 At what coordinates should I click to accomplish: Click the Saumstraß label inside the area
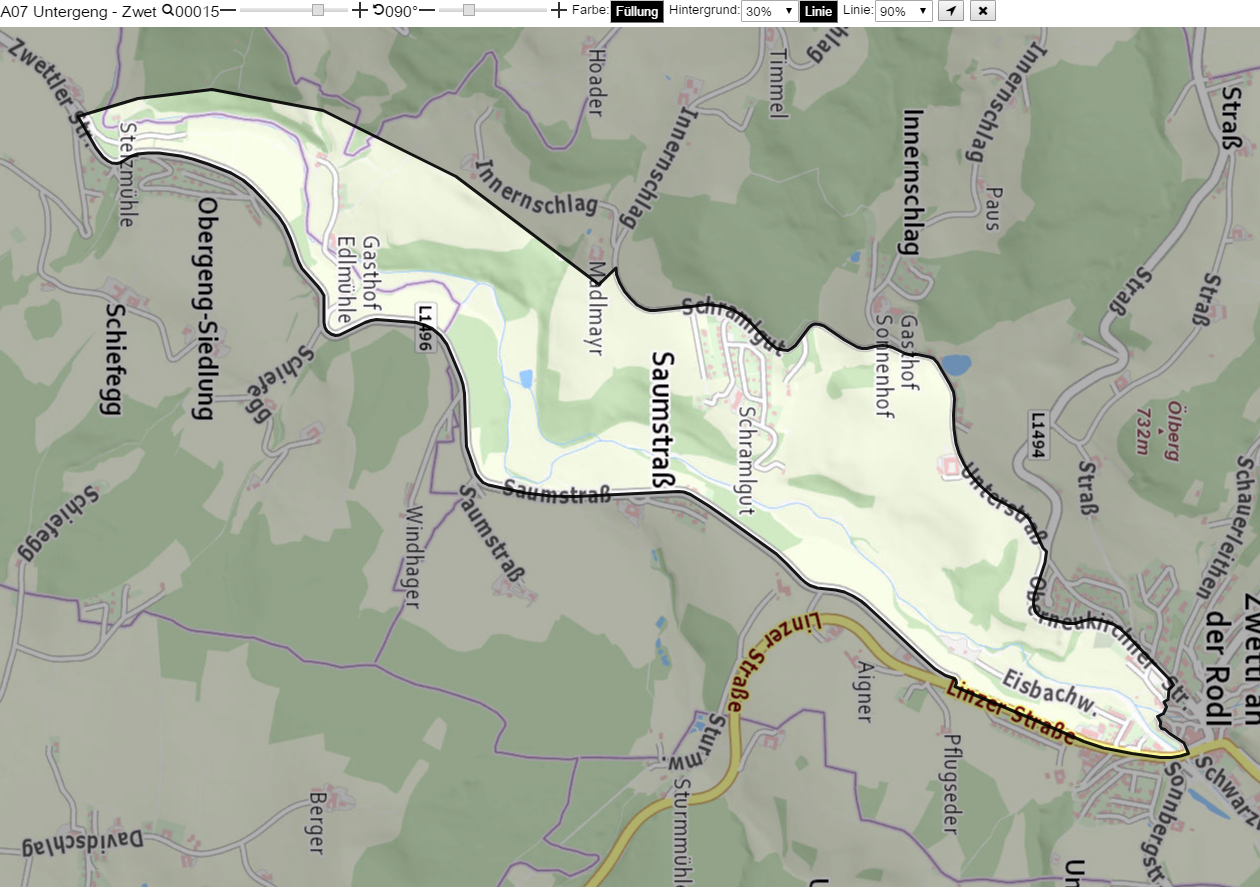coord(663,420)
